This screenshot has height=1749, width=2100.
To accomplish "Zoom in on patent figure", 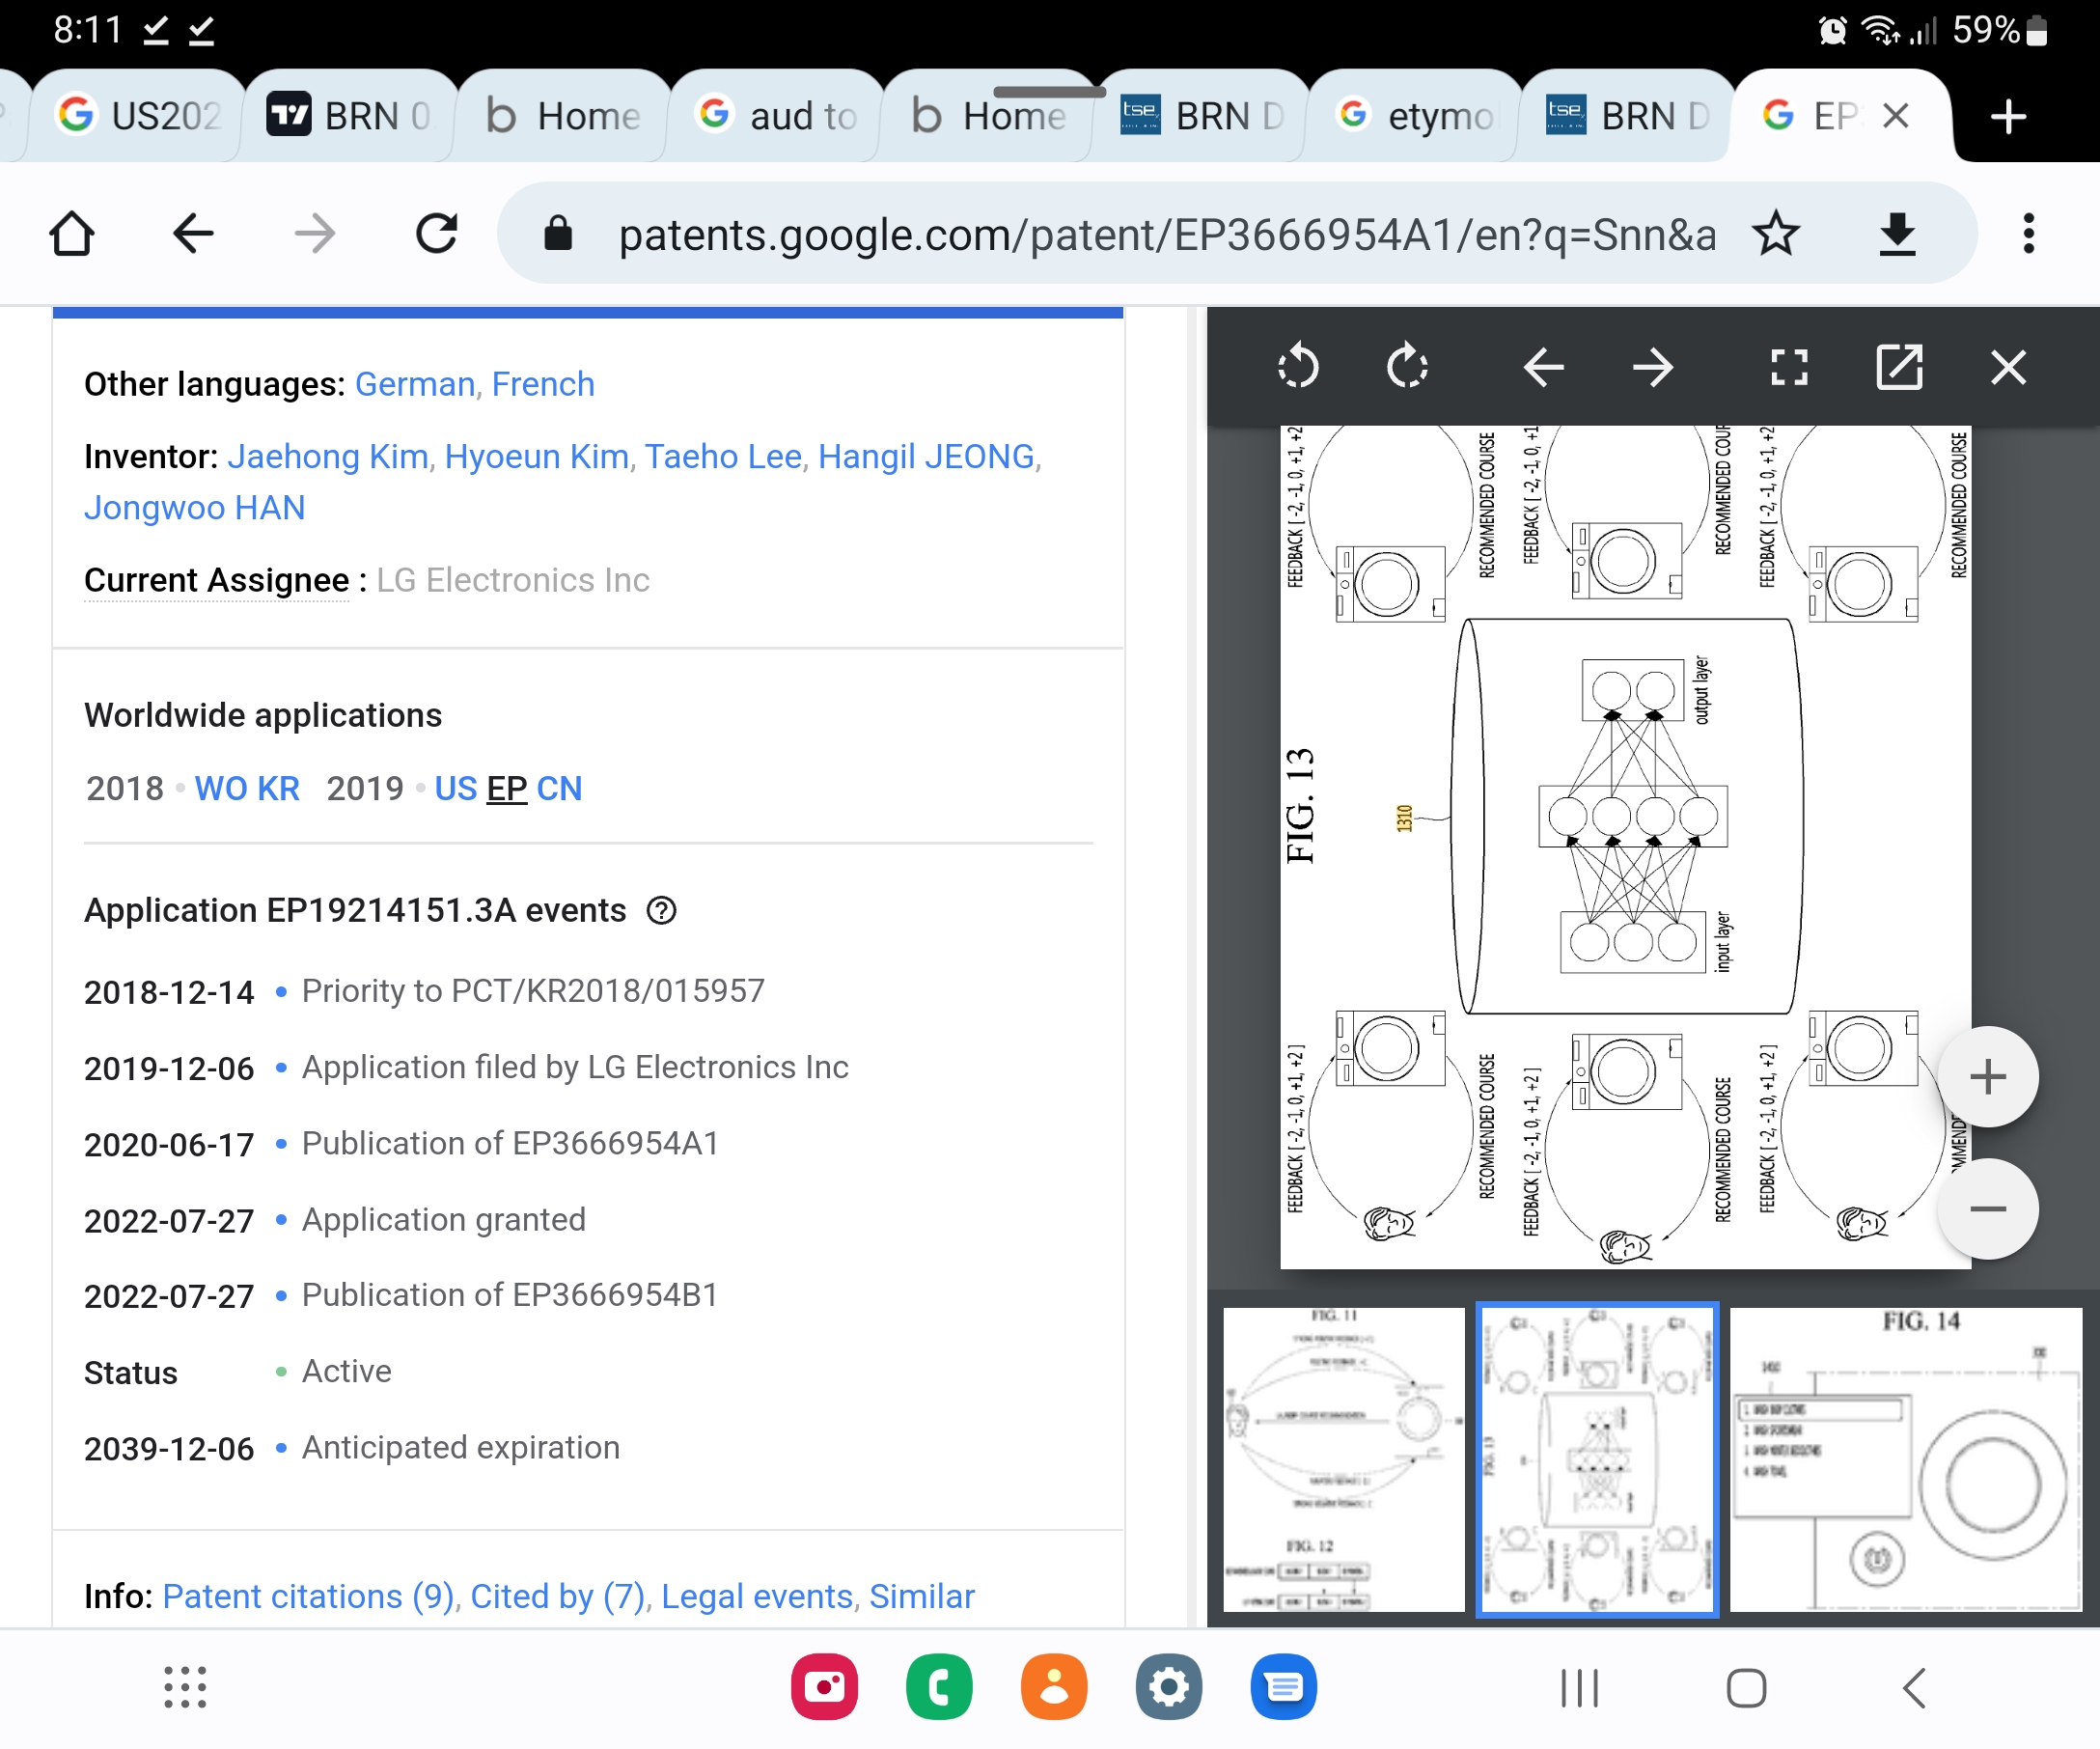I will [x=1987, y=1077].
